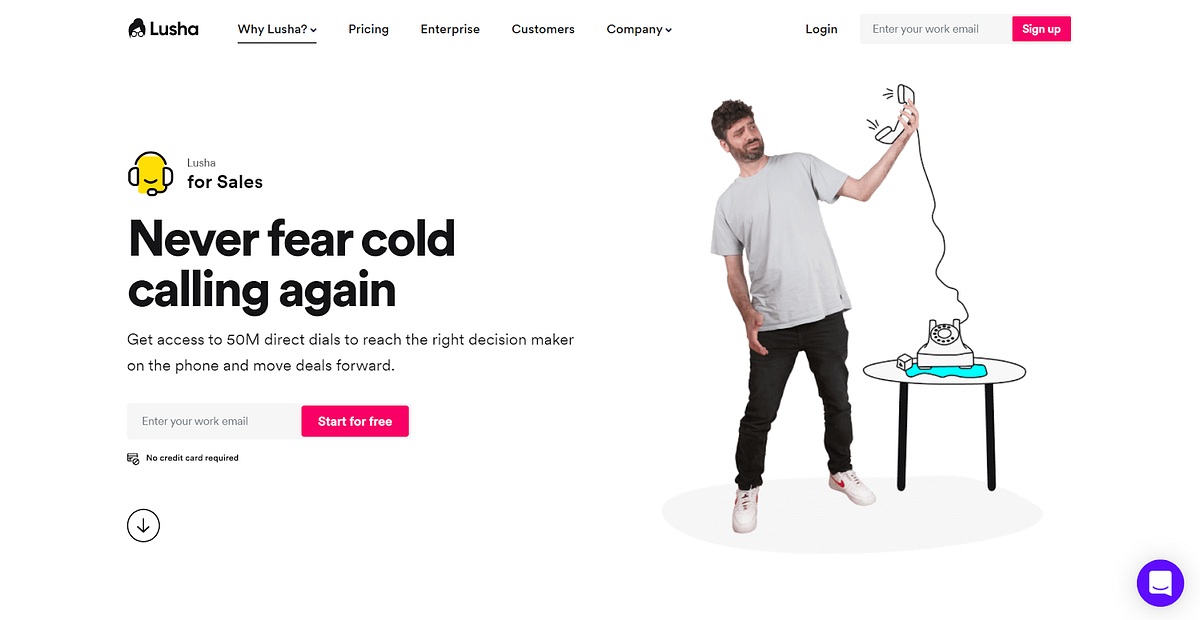Click the pink Sign up button
Viewport: 1200px width, 620px height.
(1041, 29)
